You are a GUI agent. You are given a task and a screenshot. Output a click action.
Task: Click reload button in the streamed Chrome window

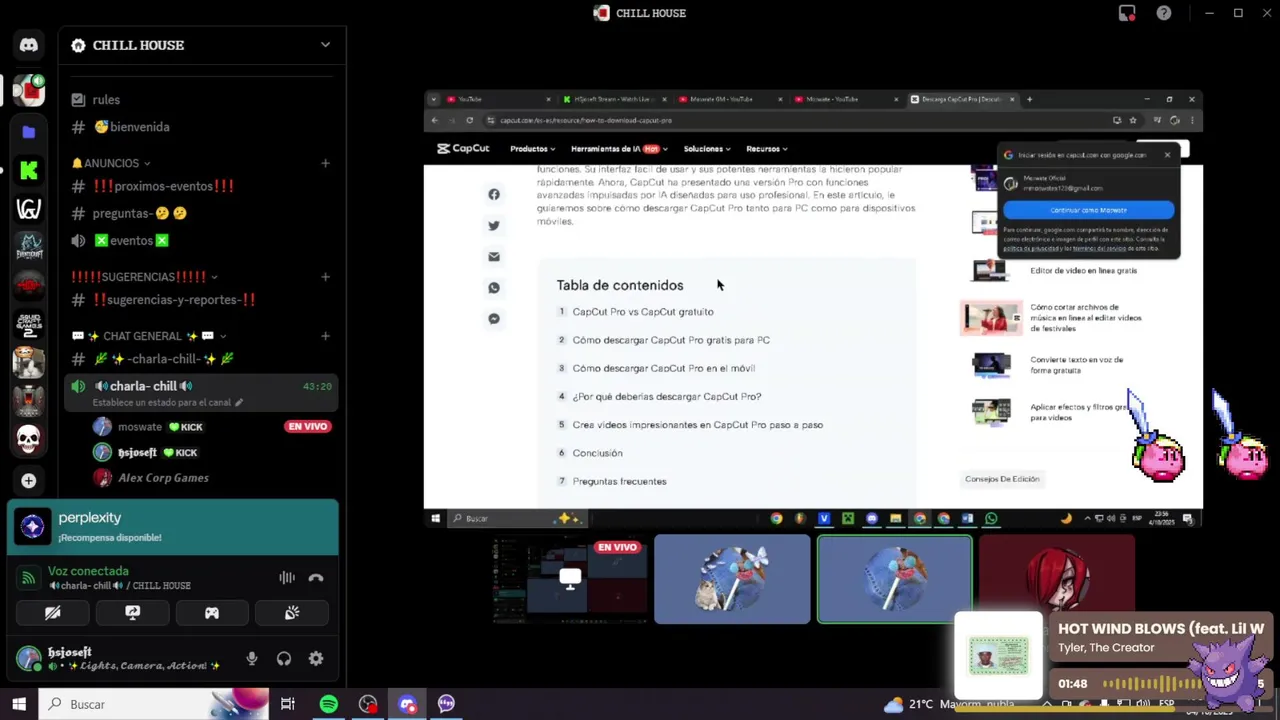click(469, 120)
